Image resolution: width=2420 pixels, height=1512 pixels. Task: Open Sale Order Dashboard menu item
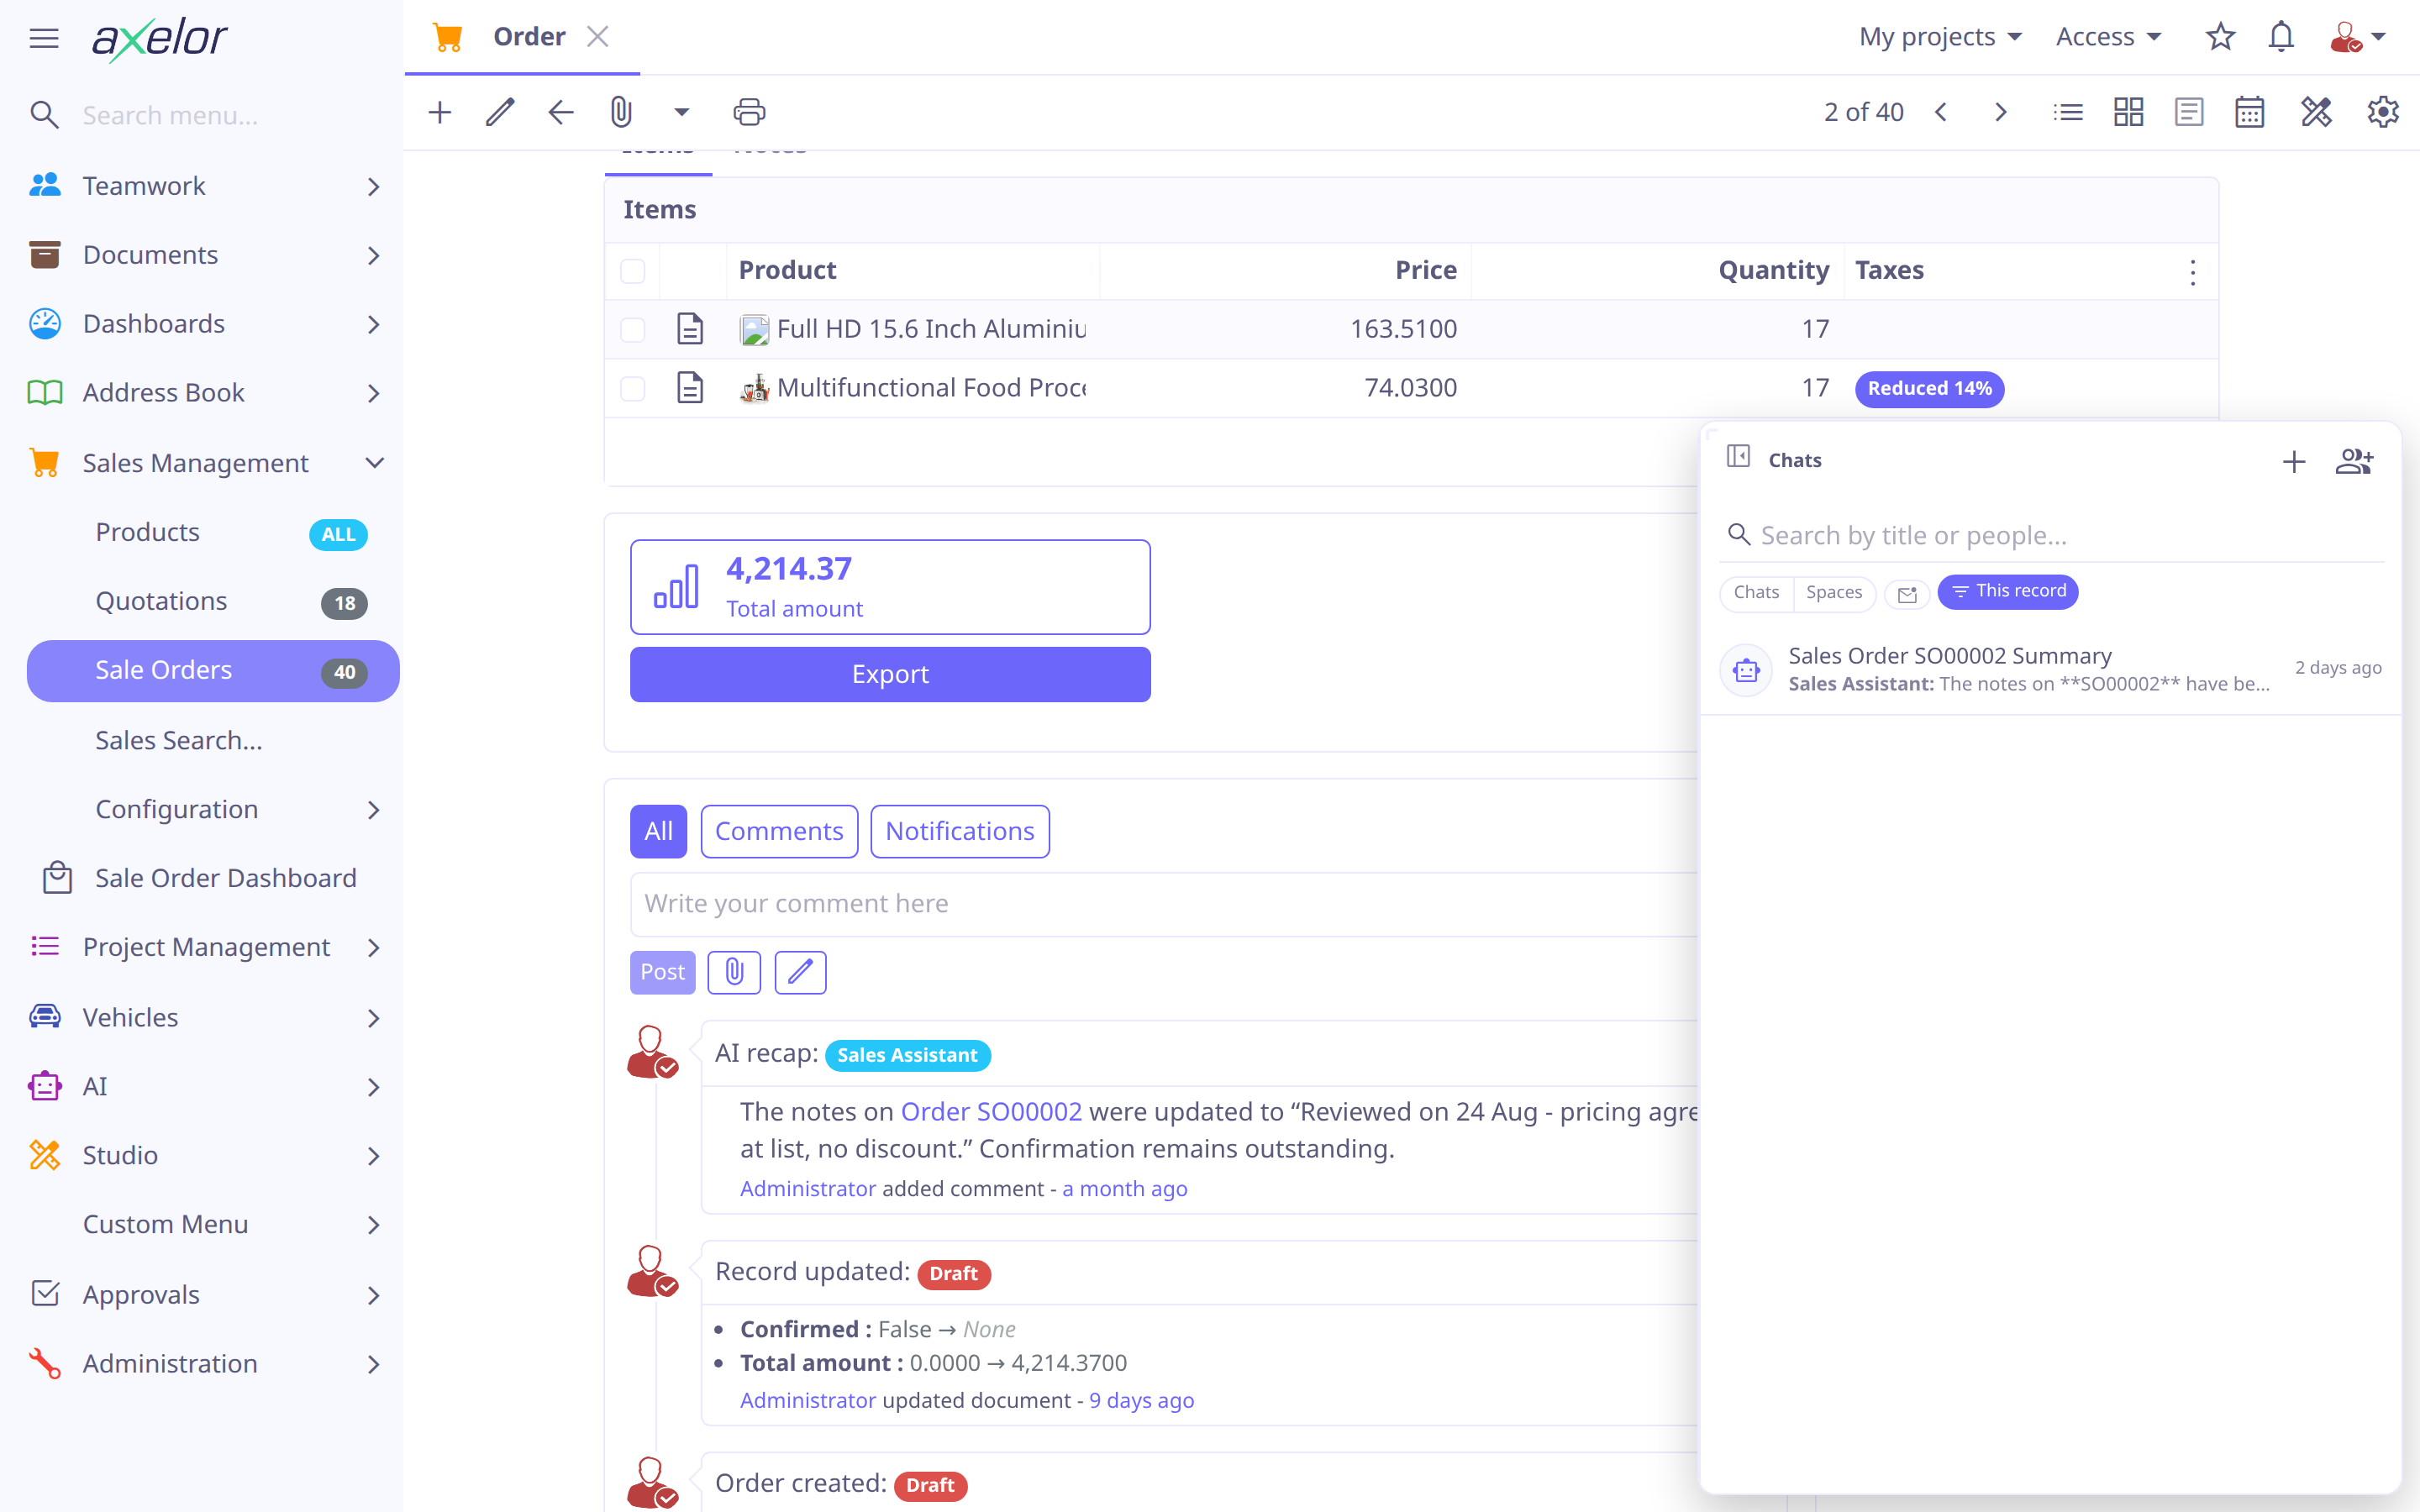[213, 878]
